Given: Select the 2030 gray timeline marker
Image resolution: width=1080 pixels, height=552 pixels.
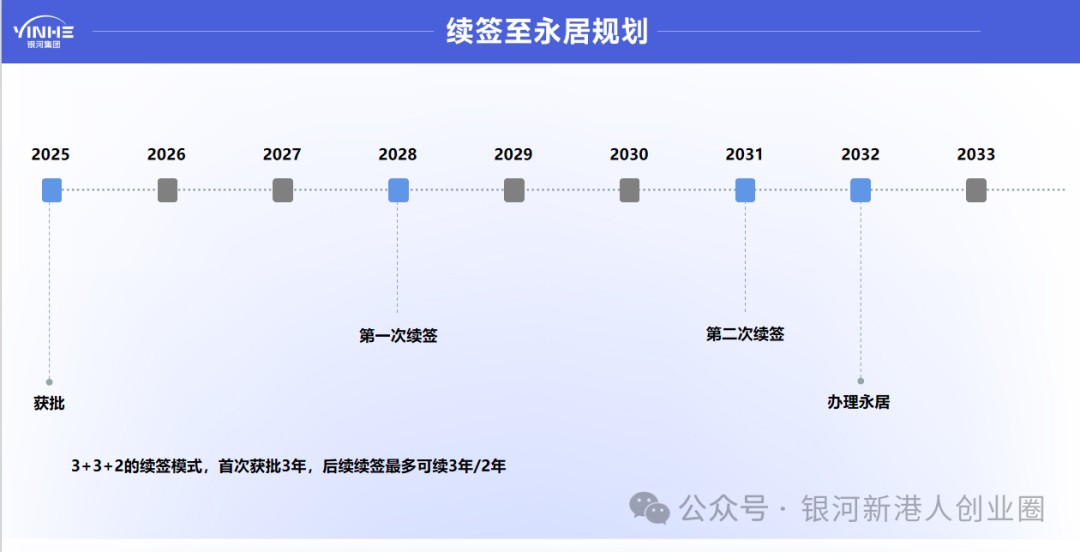Looking at the screenshot, I should point(630,190).
